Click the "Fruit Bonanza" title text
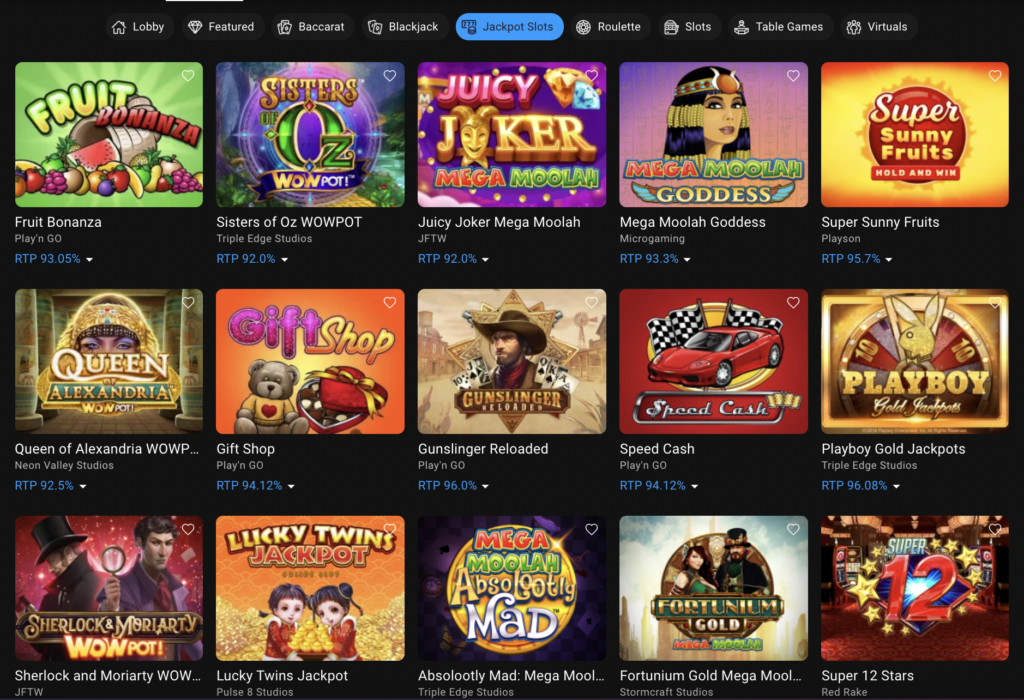Viewport: 1024px width, 700px height. pyautogui.click(x=58, y=222)
